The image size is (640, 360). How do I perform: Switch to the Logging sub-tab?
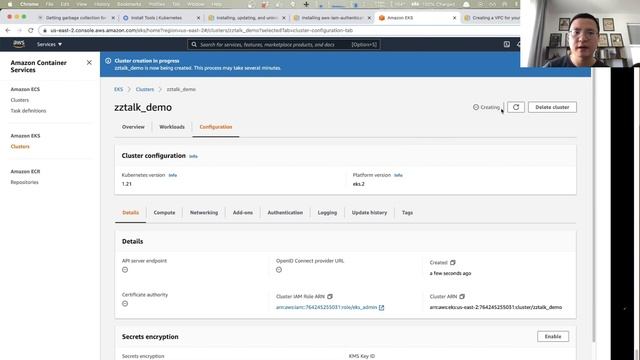(327, 213)
